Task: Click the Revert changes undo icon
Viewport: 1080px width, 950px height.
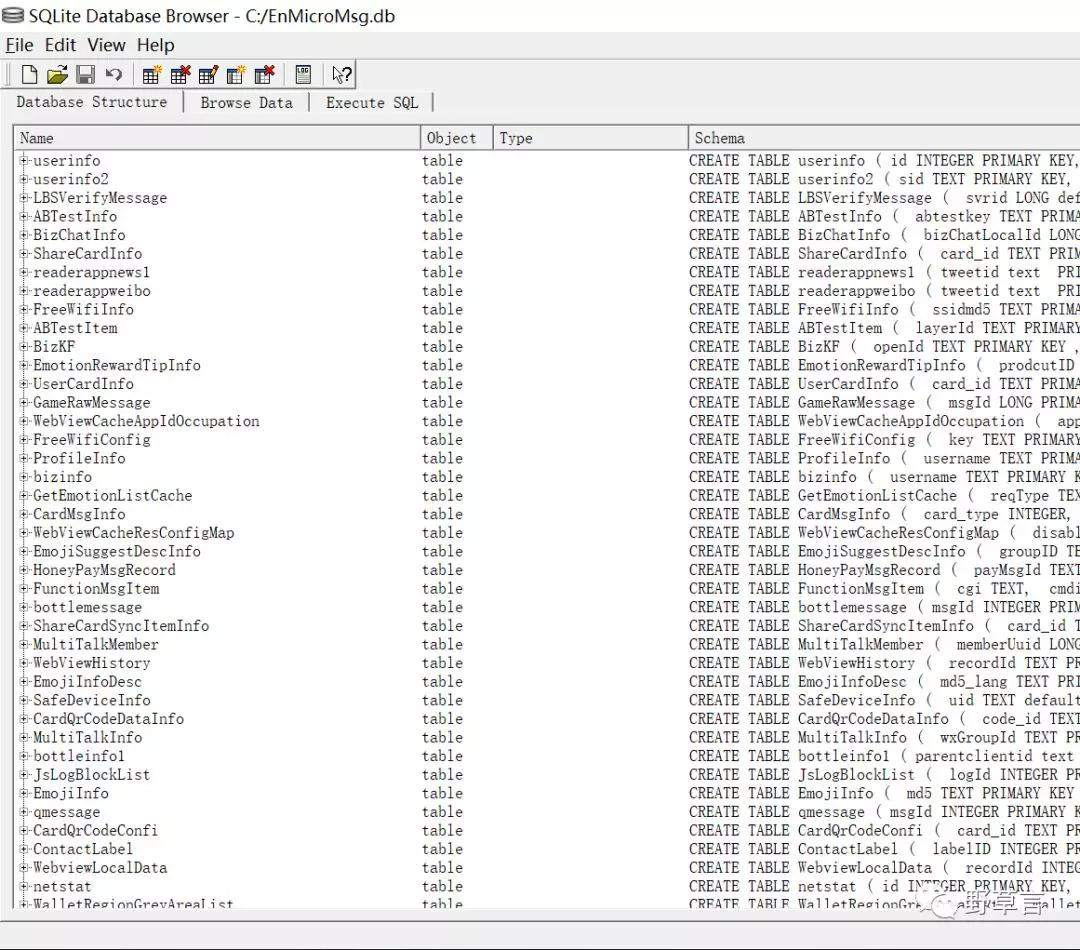Action: 114,74
